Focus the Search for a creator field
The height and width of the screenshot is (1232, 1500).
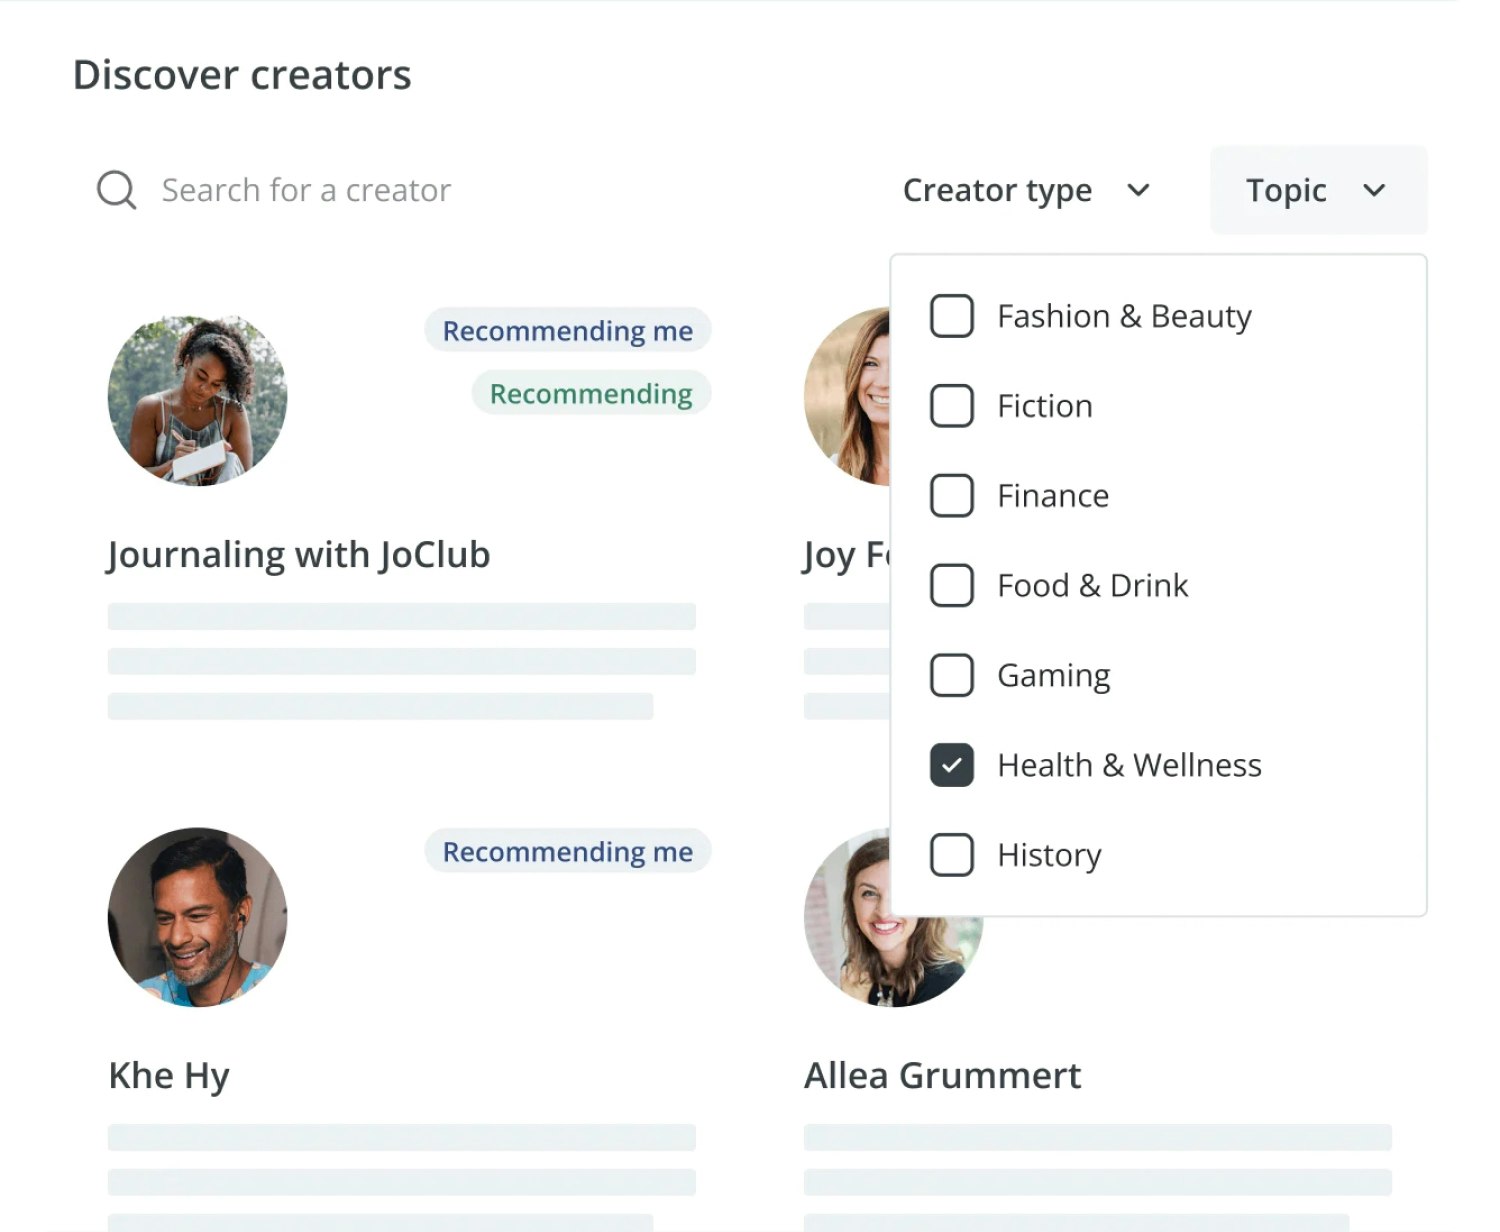tap(306, 190)
